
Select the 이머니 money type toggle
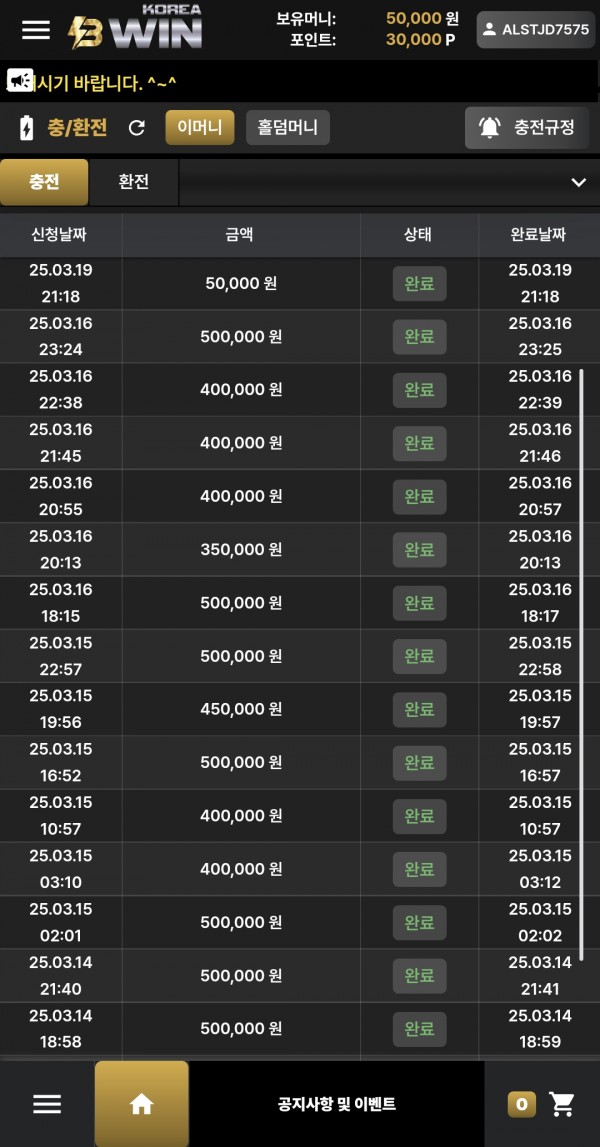(x=200, y=127)
